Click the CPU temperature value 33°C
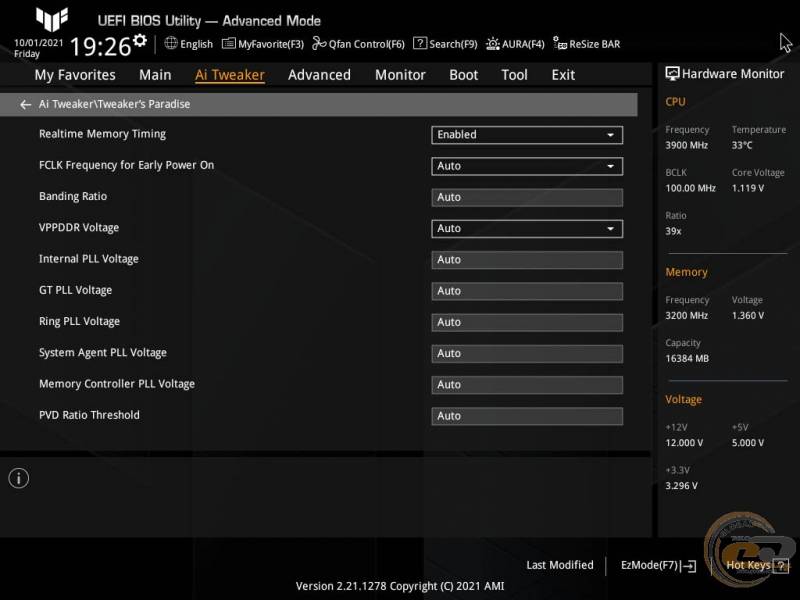 point(742,145)
